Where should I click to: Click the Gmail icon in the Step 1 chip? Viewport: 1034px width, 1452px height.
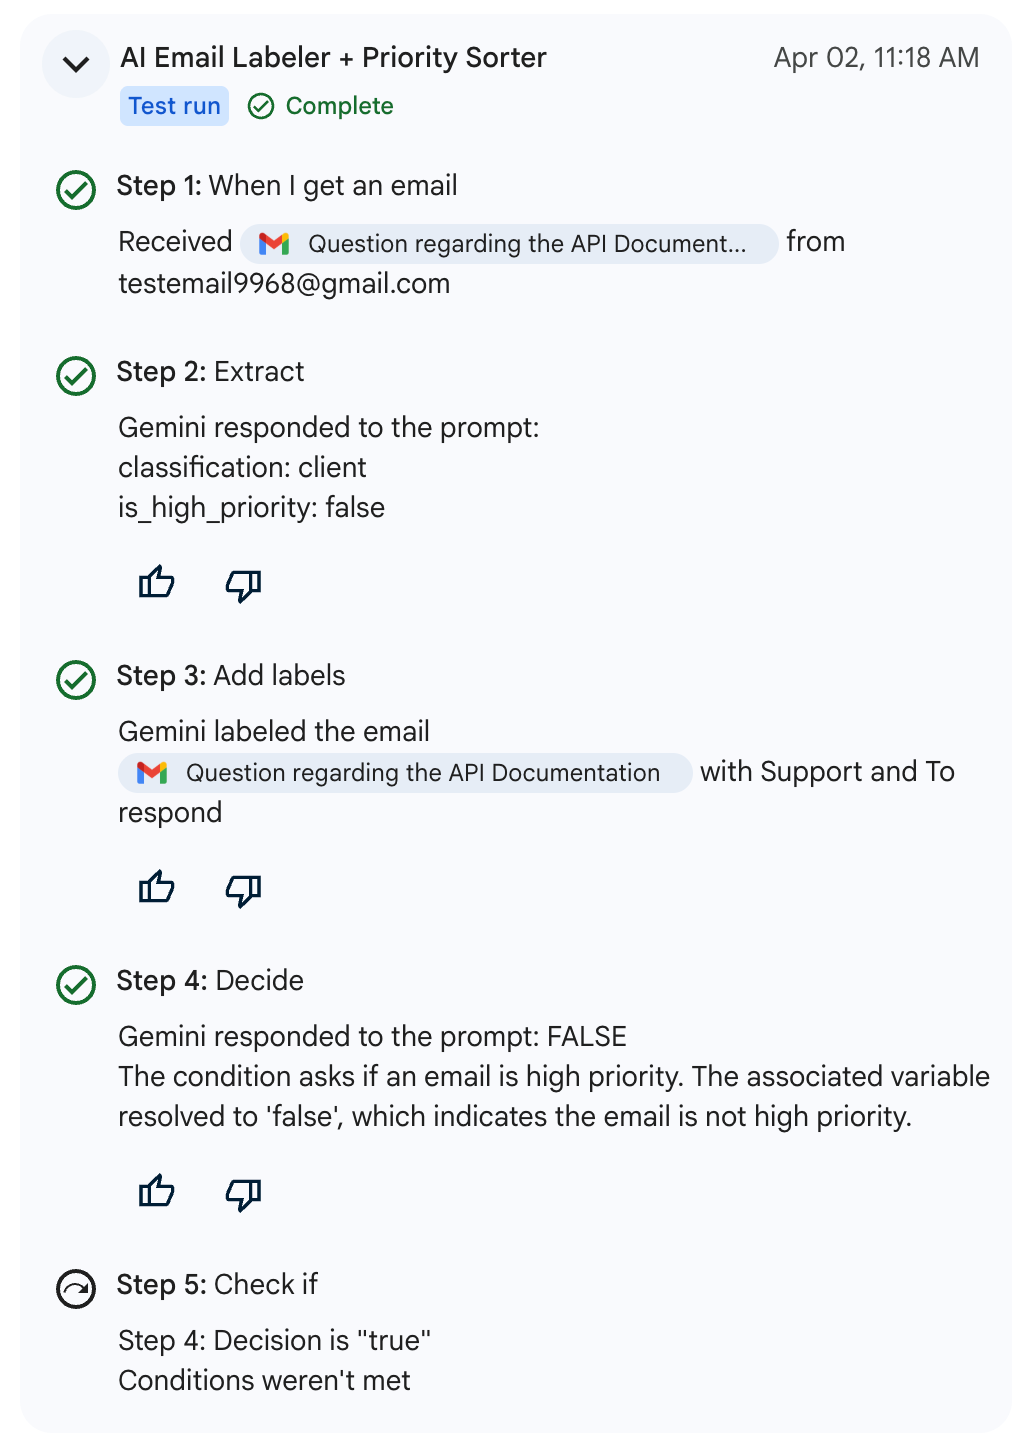[x=274, y=243]
